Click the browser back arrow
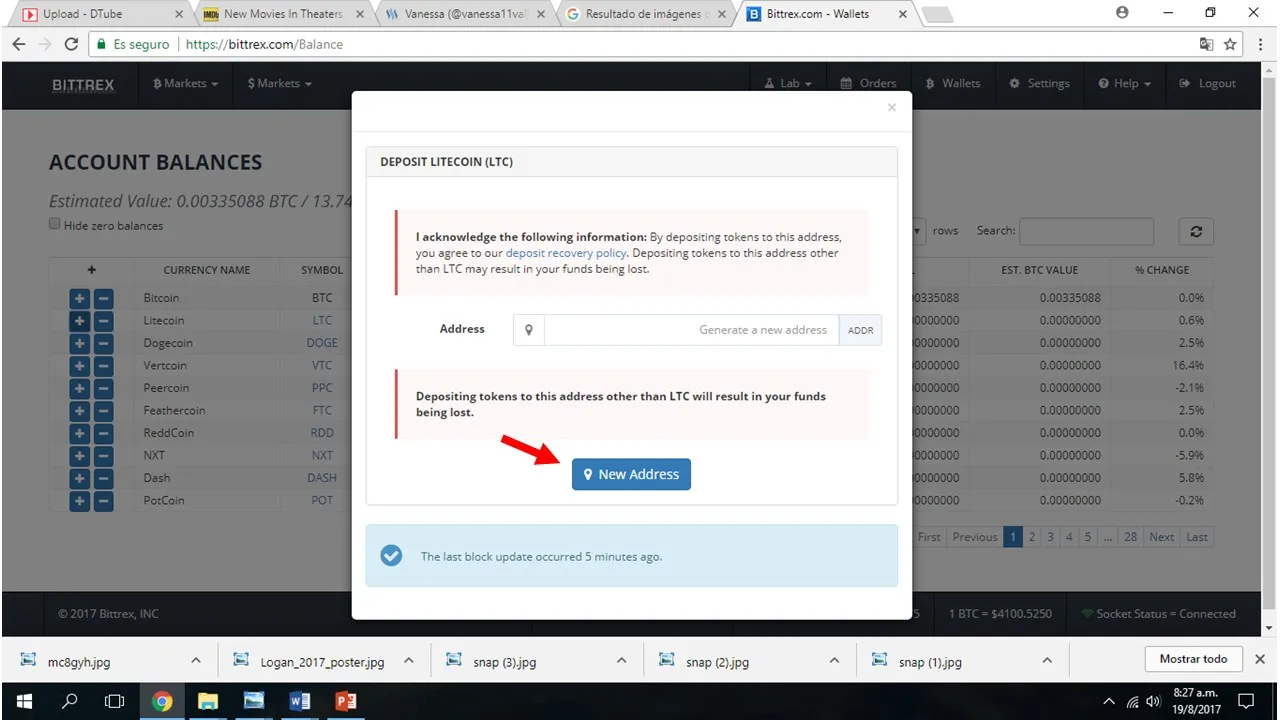The height and width of the screenshot is (720, 1280). (x=19, y=44)
